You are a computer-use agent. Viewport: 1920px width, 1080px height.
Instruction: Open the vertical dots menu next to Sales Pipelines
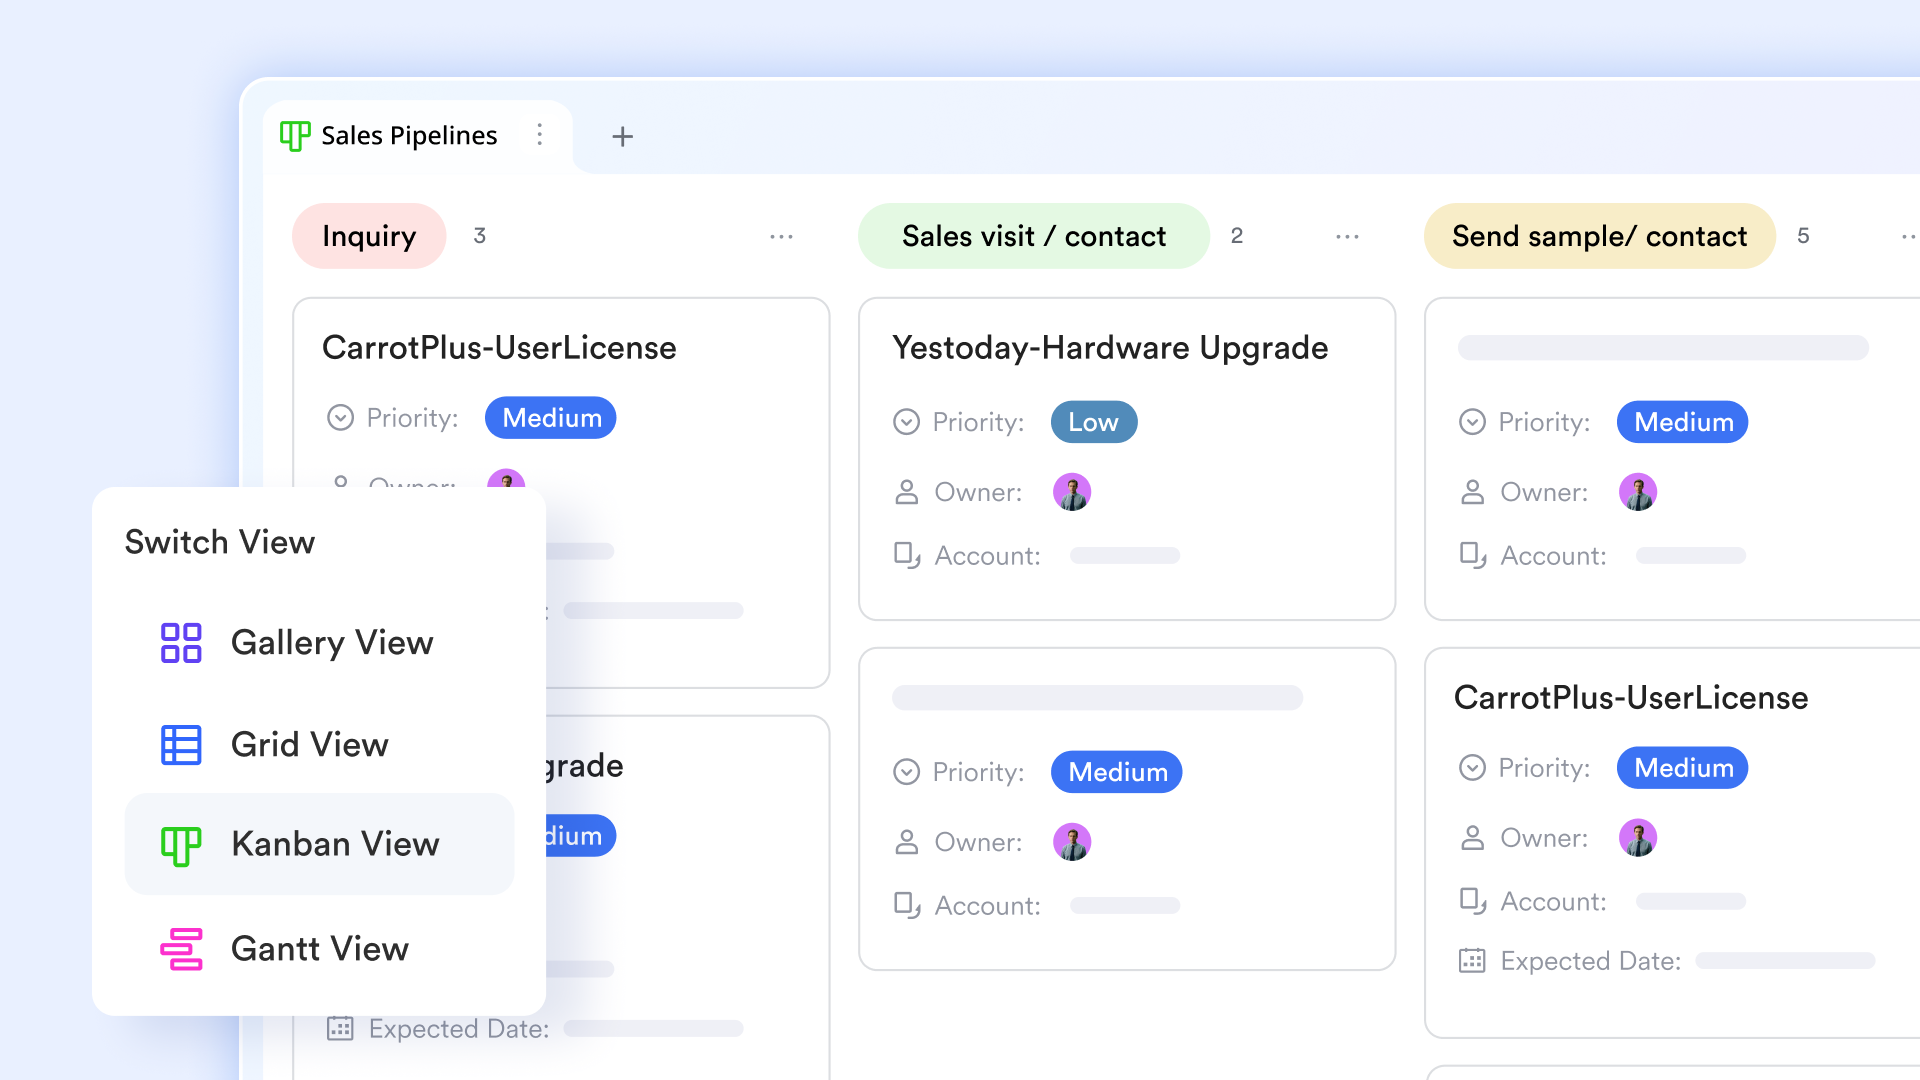tap(540, 135)
